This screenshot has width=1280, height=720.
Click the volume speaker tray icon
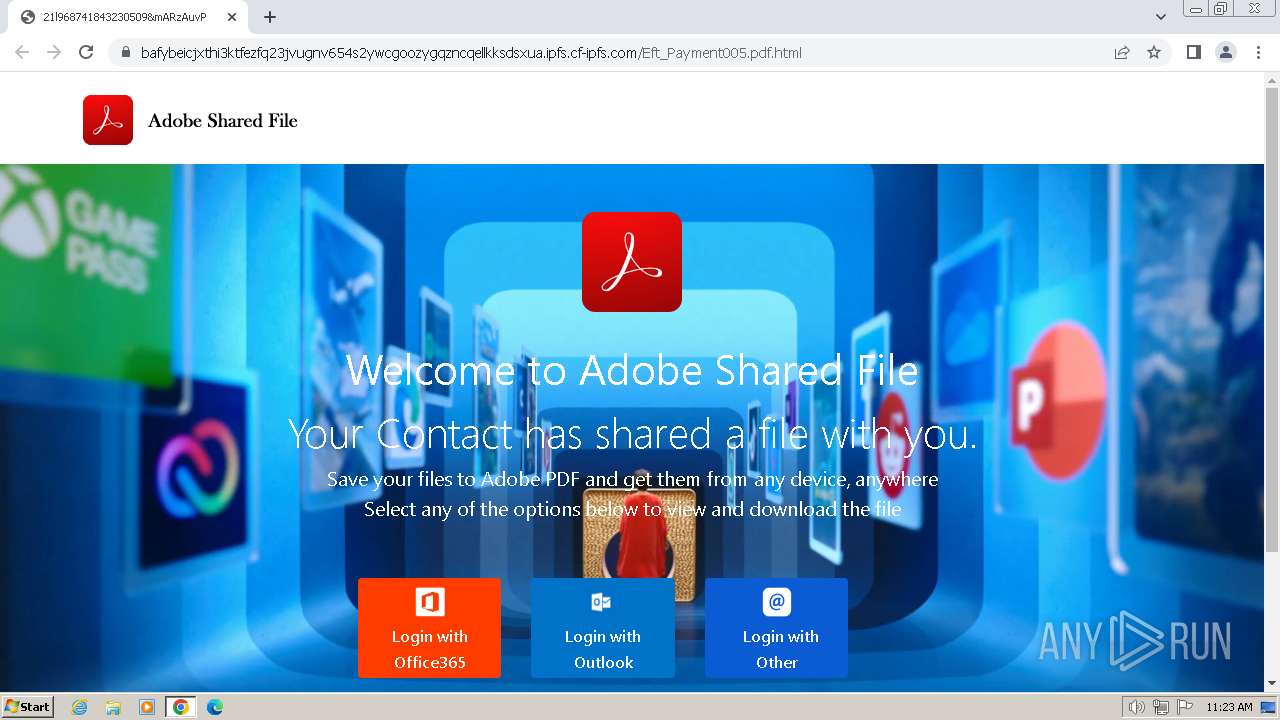tap(1136, 707)
